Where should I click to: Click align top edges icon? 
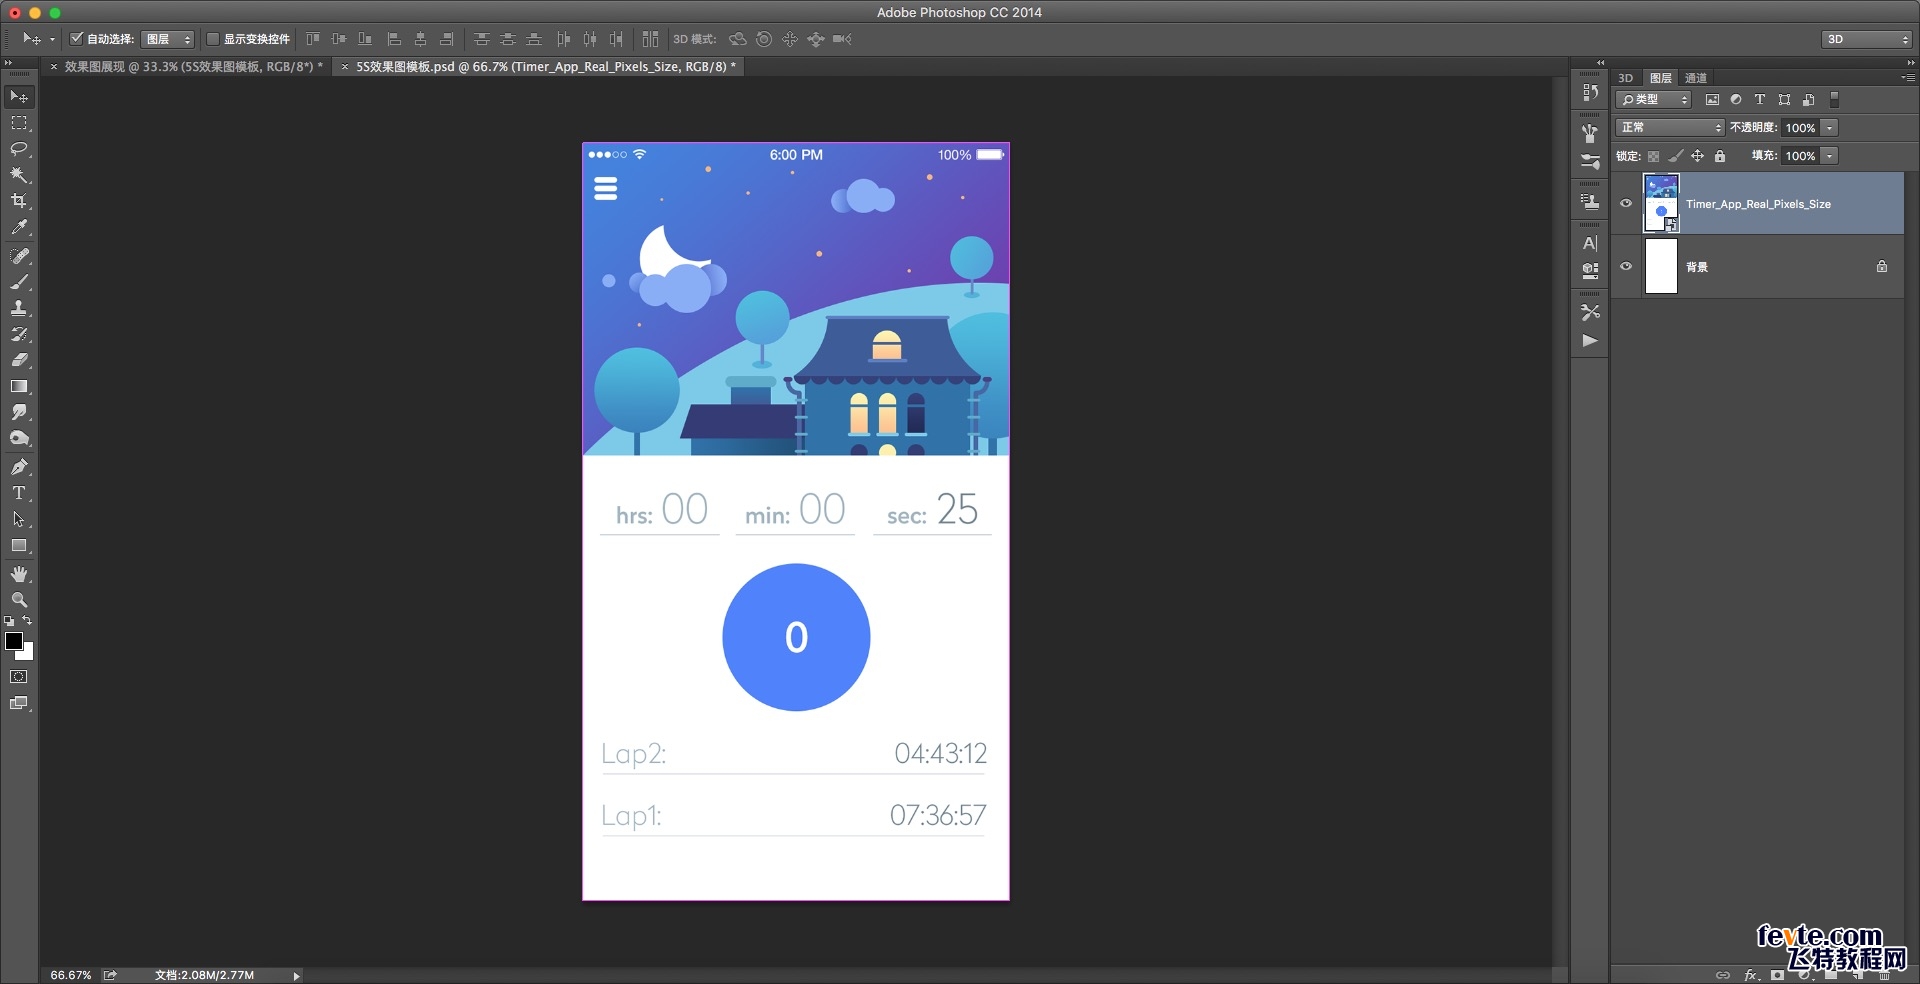pos(313,39)
